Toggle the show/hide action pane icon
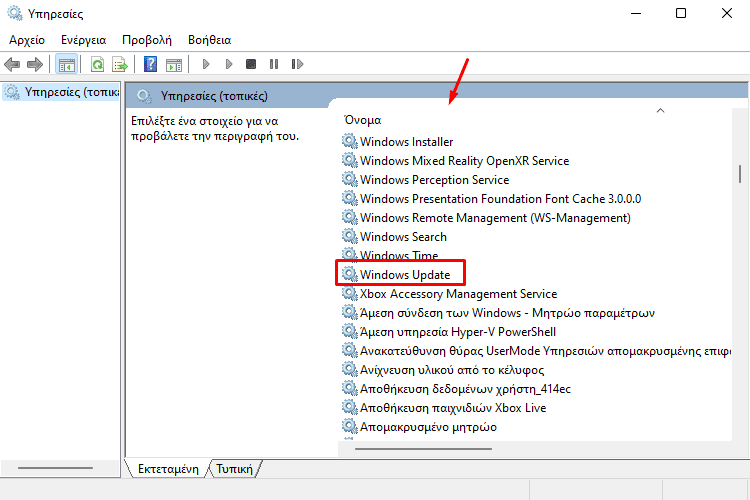Screen dimensions: 750x500 (x=174, y=64)
